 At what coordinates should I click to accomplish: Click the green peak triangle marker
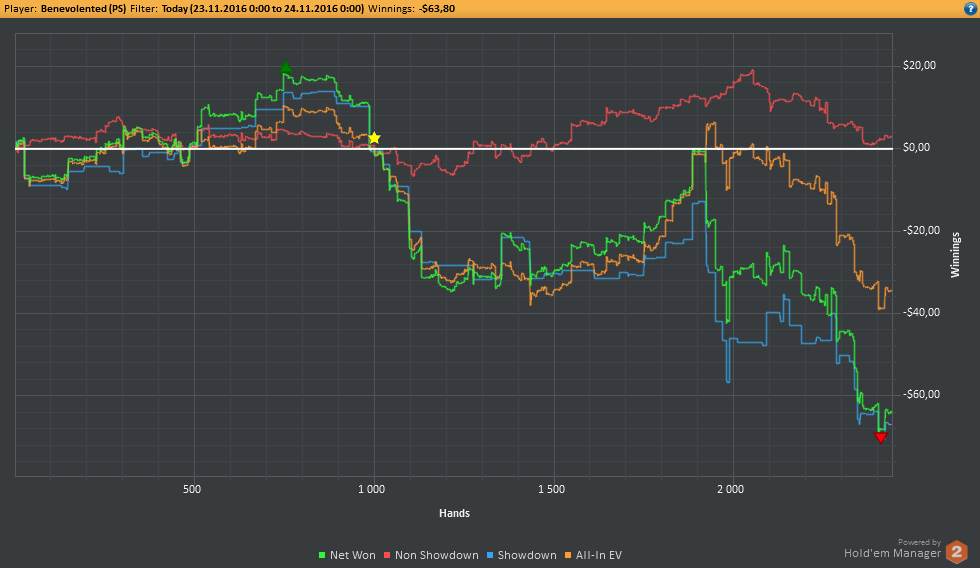point(286,67)
